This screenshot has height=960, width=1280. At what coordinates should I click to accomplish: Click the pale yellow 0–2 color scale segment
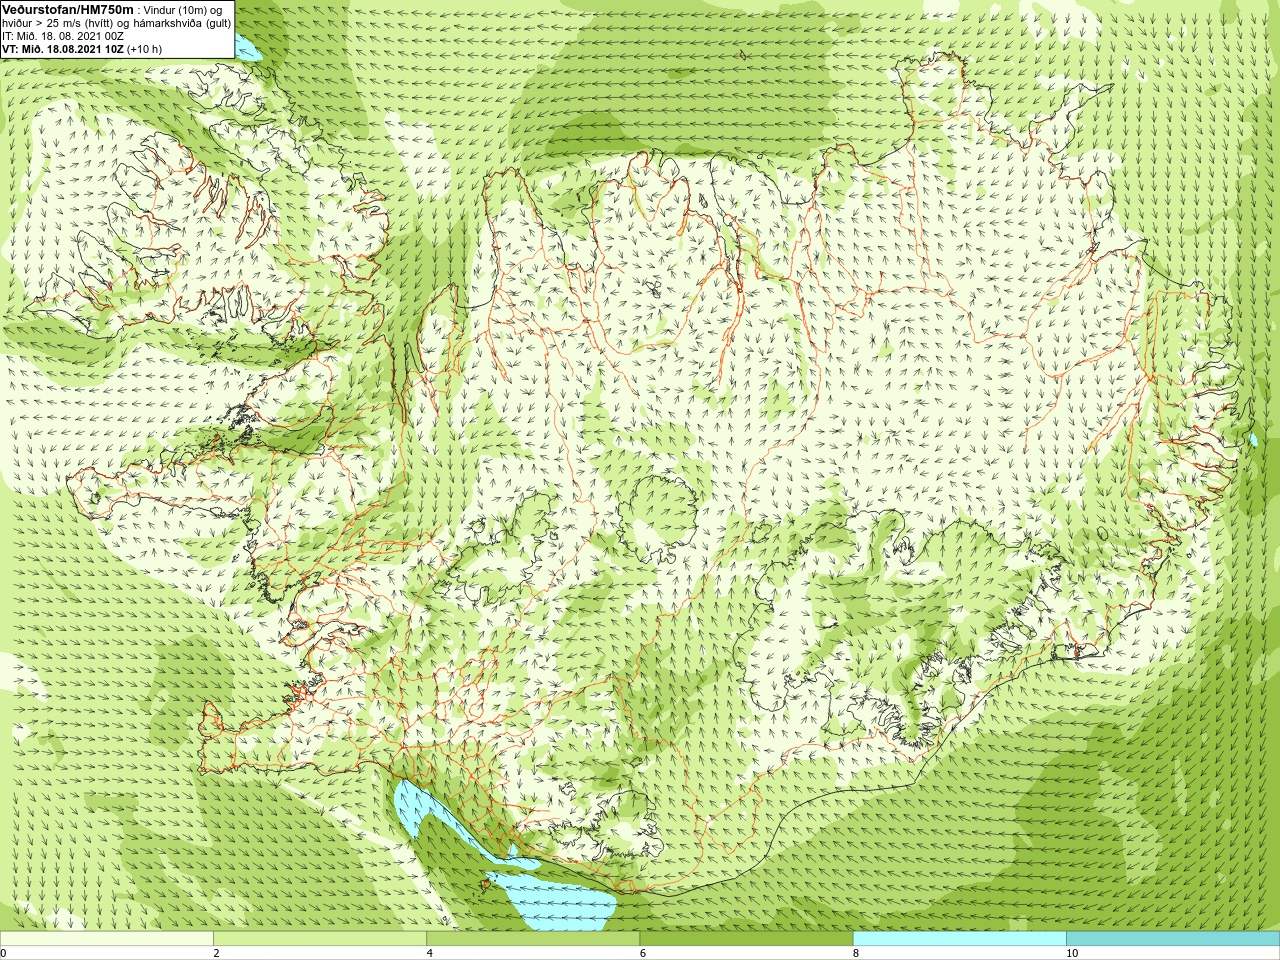(107, 939)
